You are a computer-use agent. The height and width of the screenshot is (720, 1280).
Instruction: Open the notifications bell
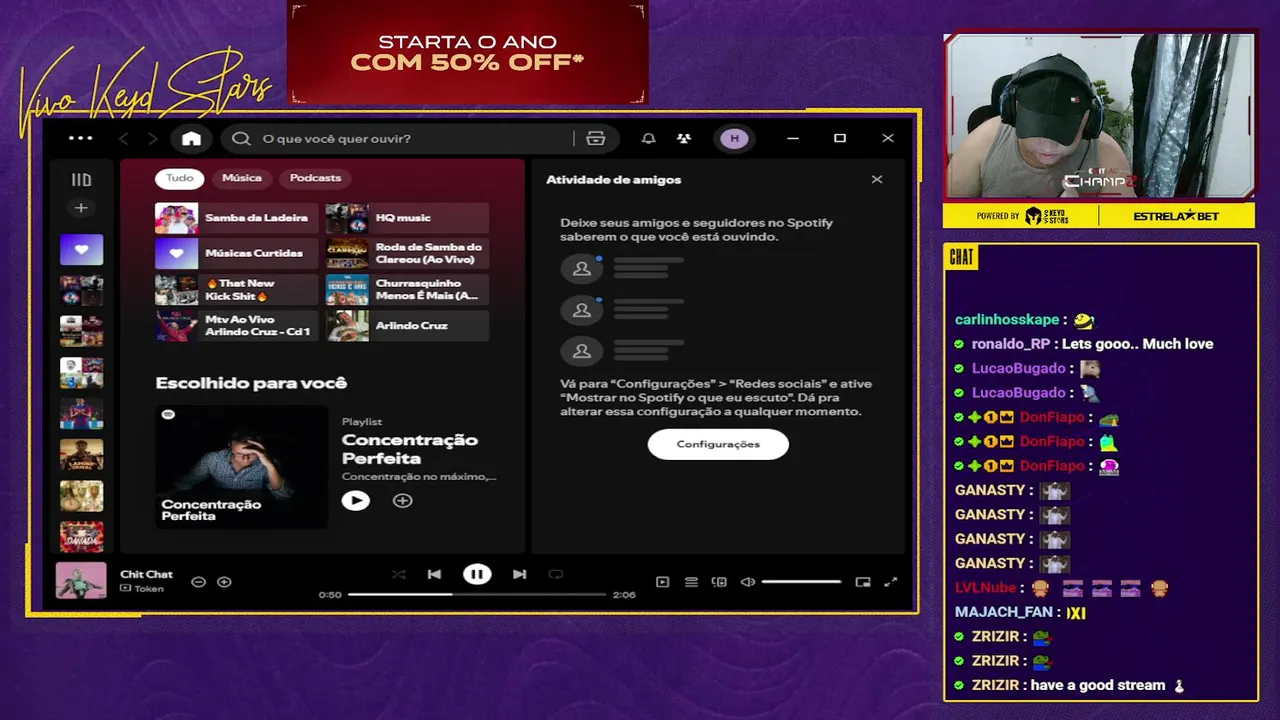[648, 139]
